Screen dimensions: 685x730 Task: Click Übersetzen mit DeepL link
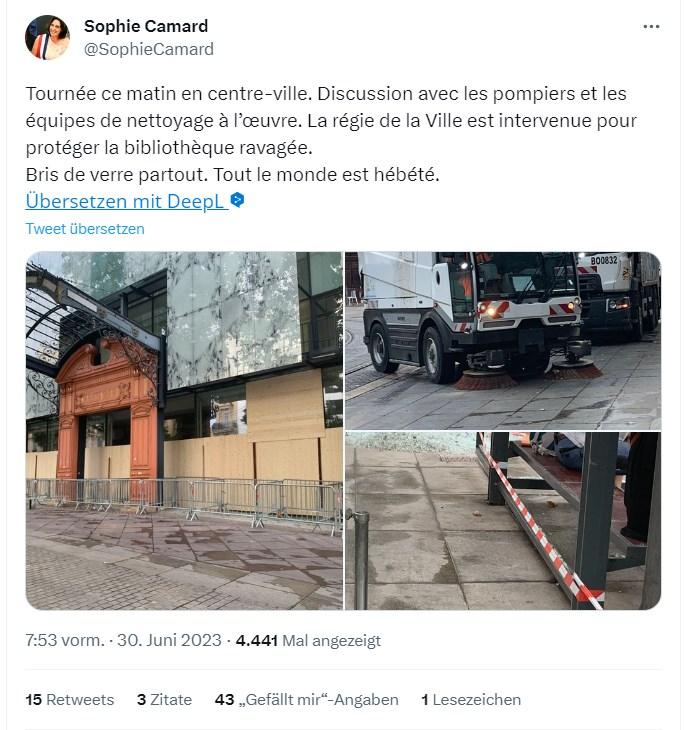click(x=126, y=201)
